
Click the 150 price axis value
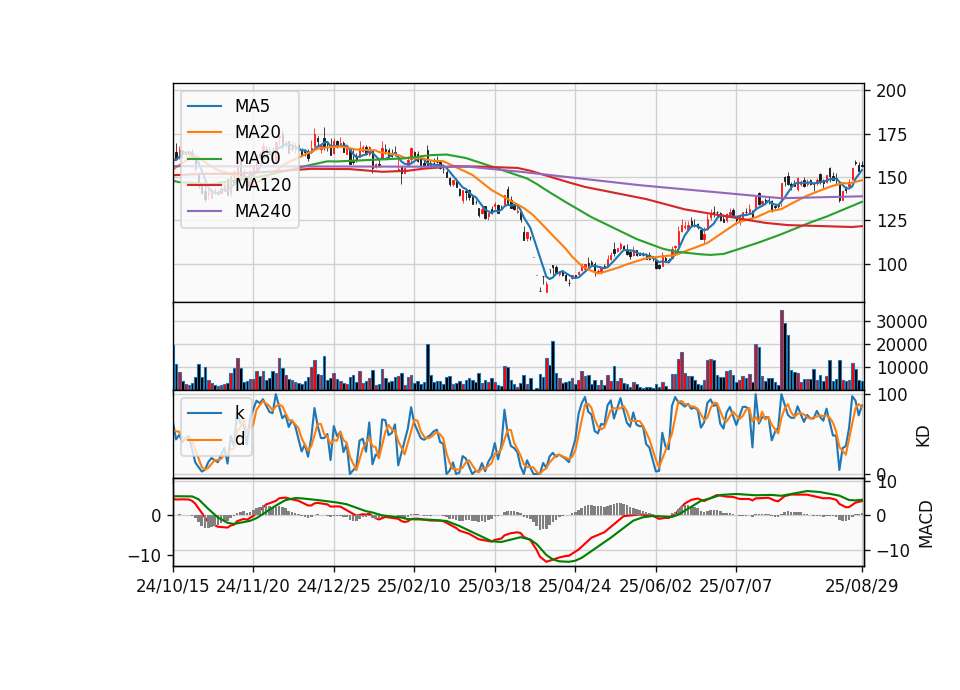point(891,178)
